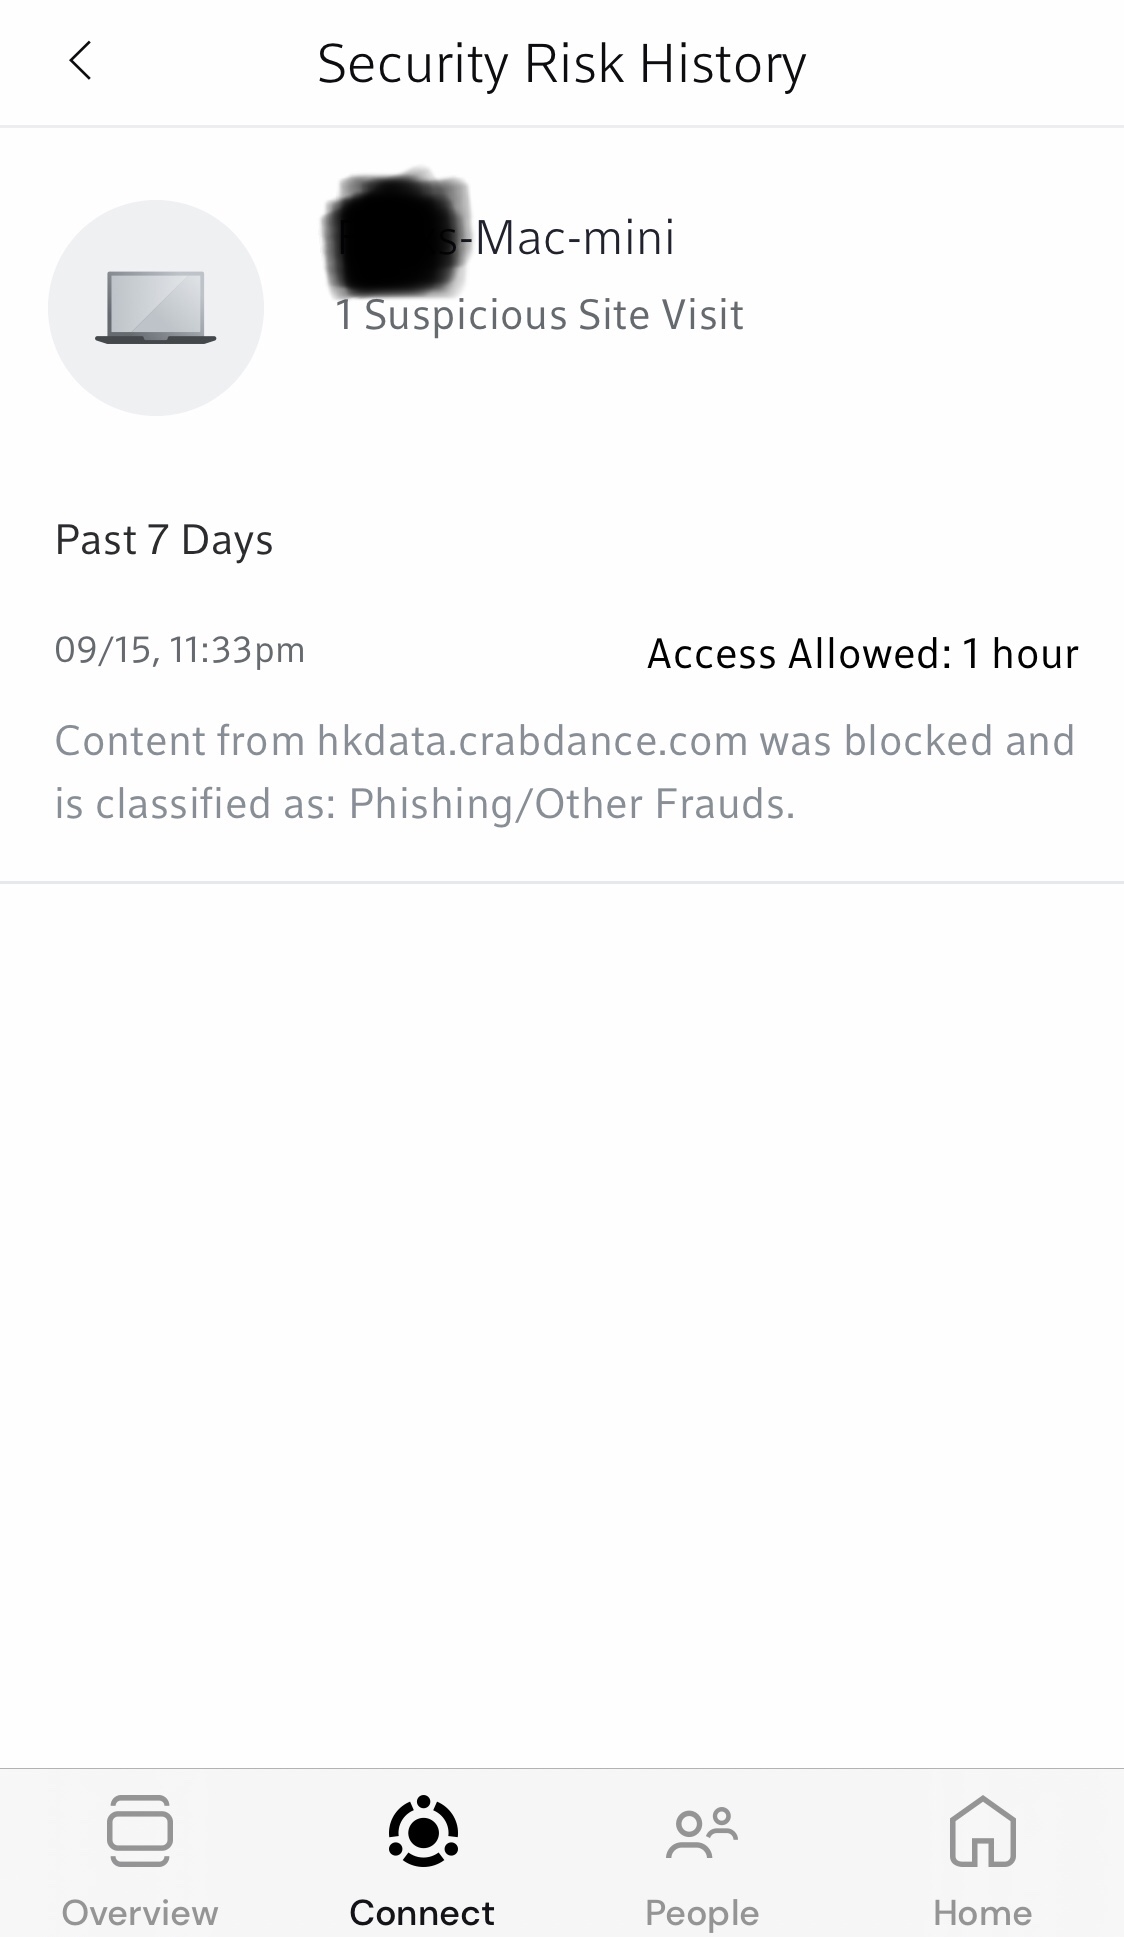
Task: Click the empty area below the log entry
Action: pos(562,1300)
